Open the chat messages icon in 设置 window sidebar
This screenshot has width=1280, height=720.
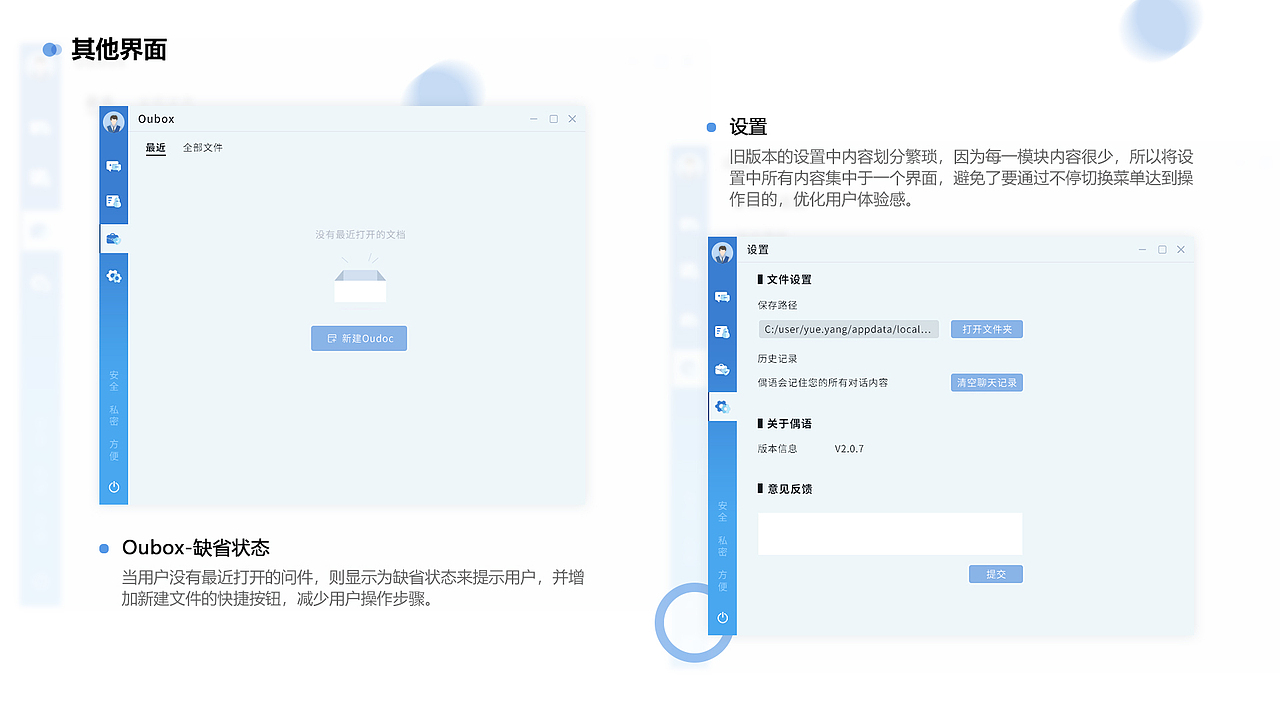point(722,297)
